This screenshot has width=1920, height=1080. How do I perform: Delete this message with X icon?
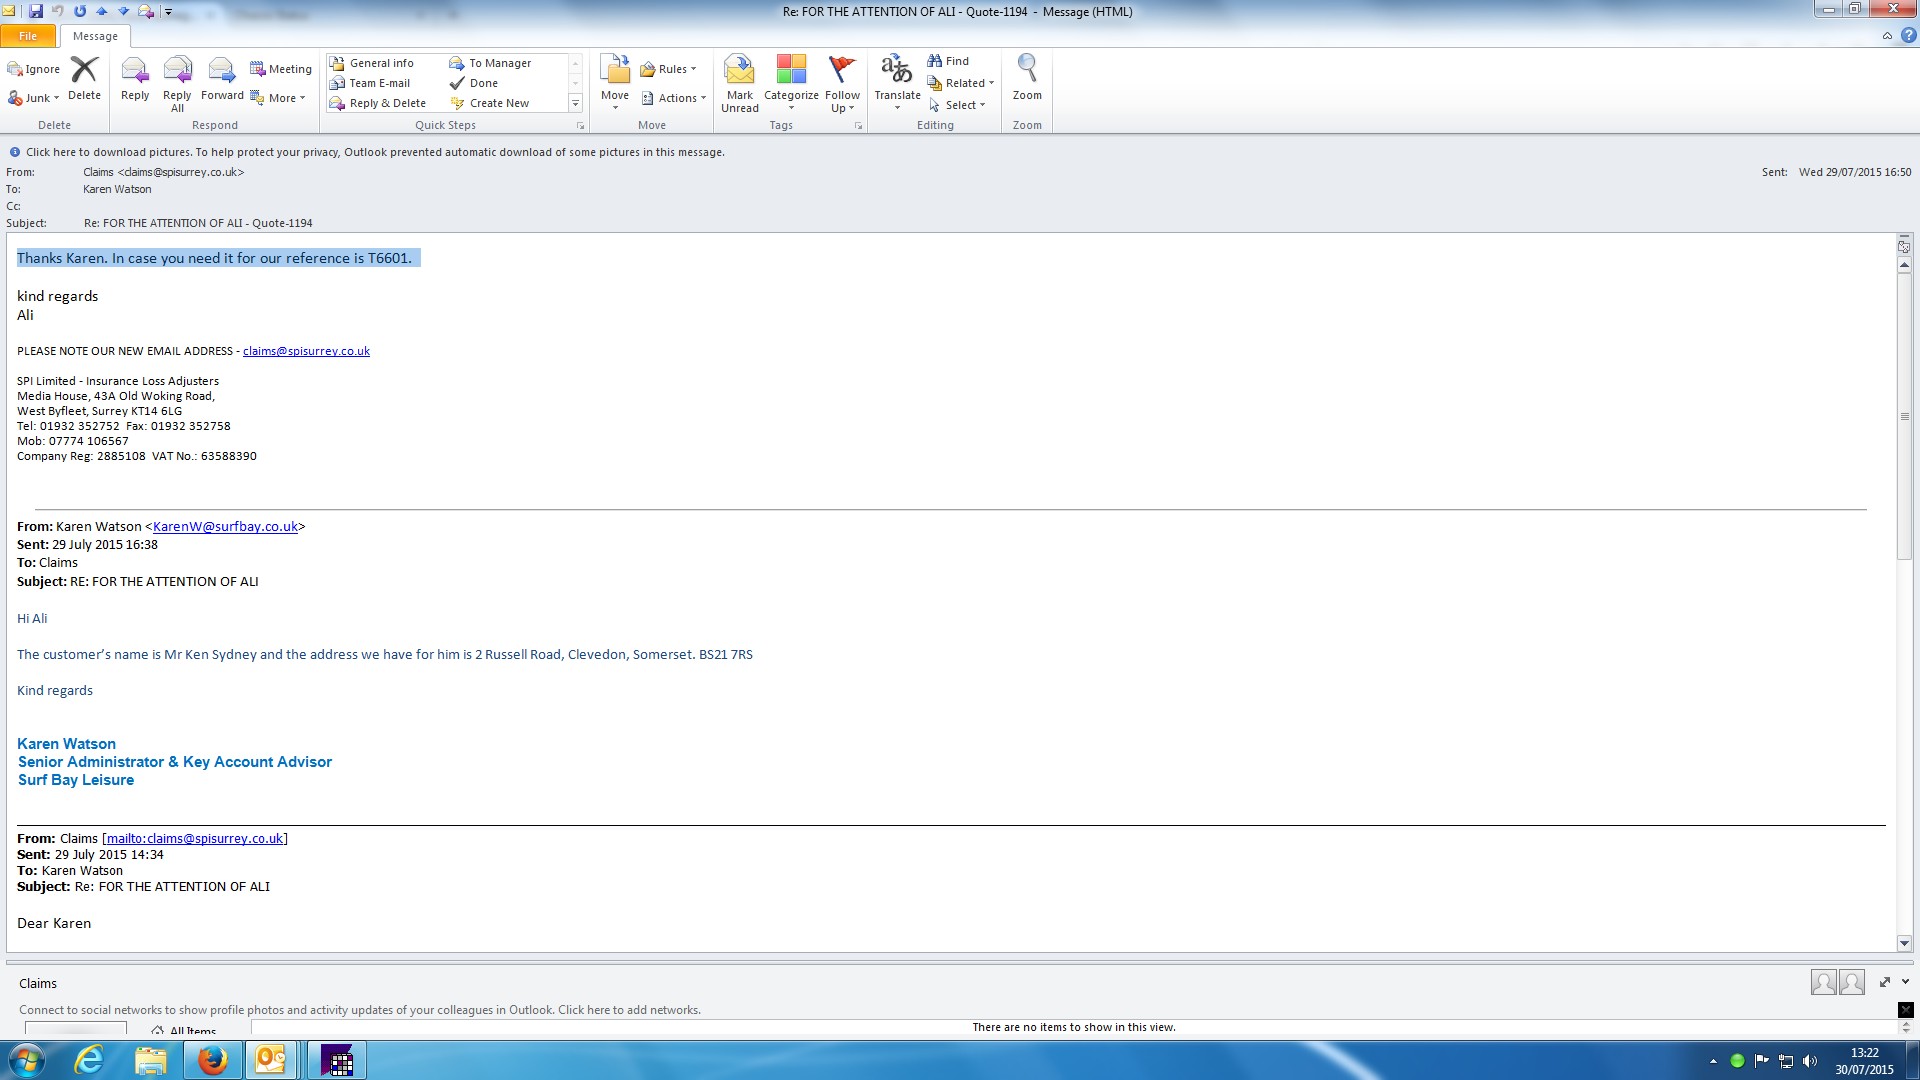coord(84,78)
